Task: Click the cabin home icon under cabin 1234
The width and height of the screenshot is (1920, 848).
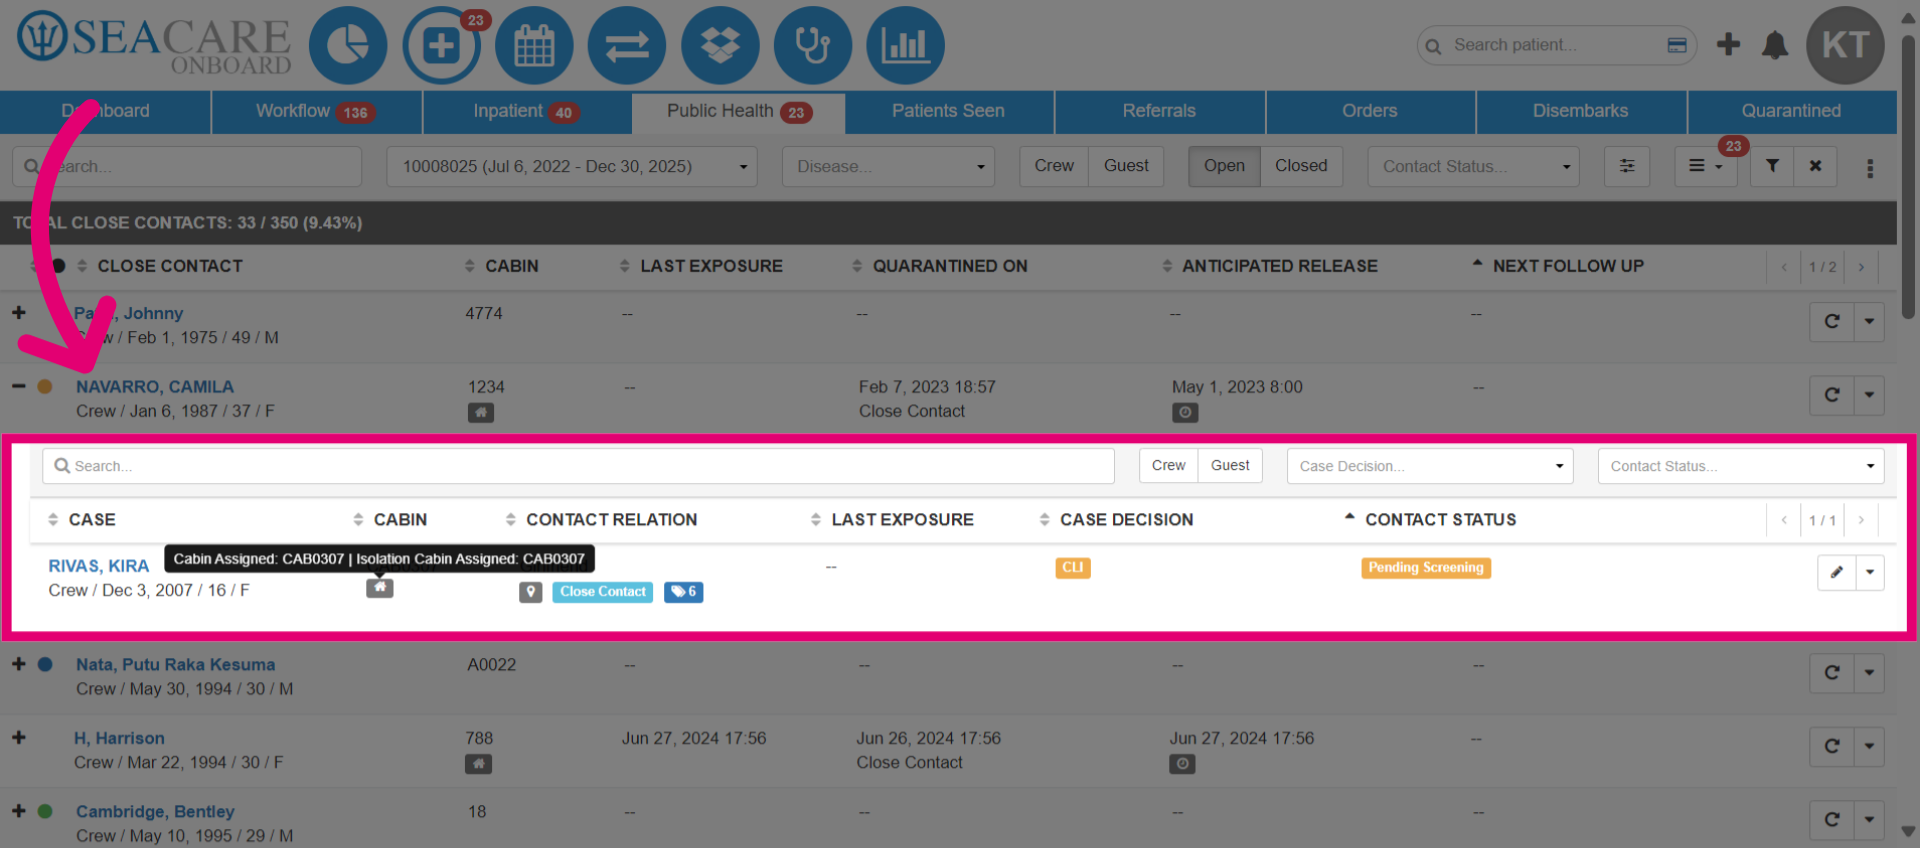Action: [481, 412]
